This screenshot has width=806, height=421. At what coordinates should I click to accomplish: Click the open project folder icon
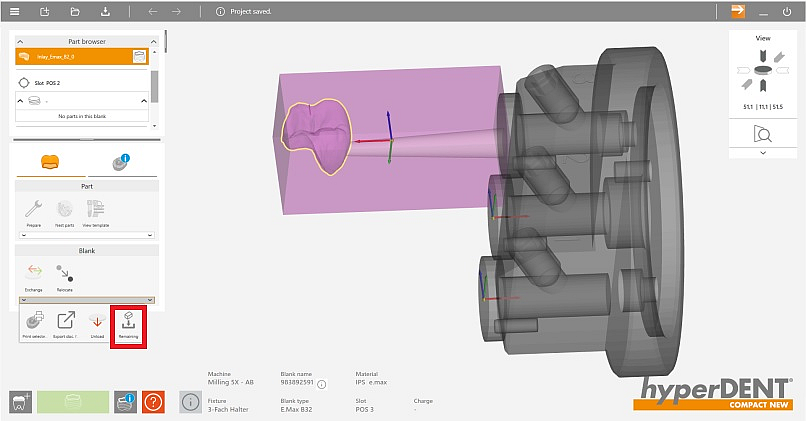point(75,12)
